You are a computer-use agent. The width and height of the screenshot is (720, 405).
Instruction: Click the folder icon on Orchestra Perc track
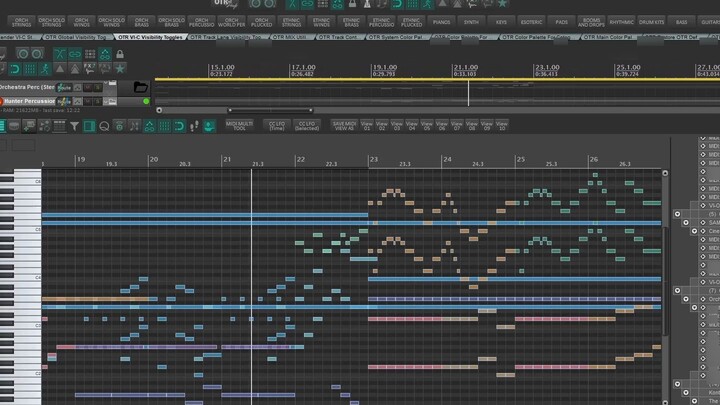[x=140, y=88]
